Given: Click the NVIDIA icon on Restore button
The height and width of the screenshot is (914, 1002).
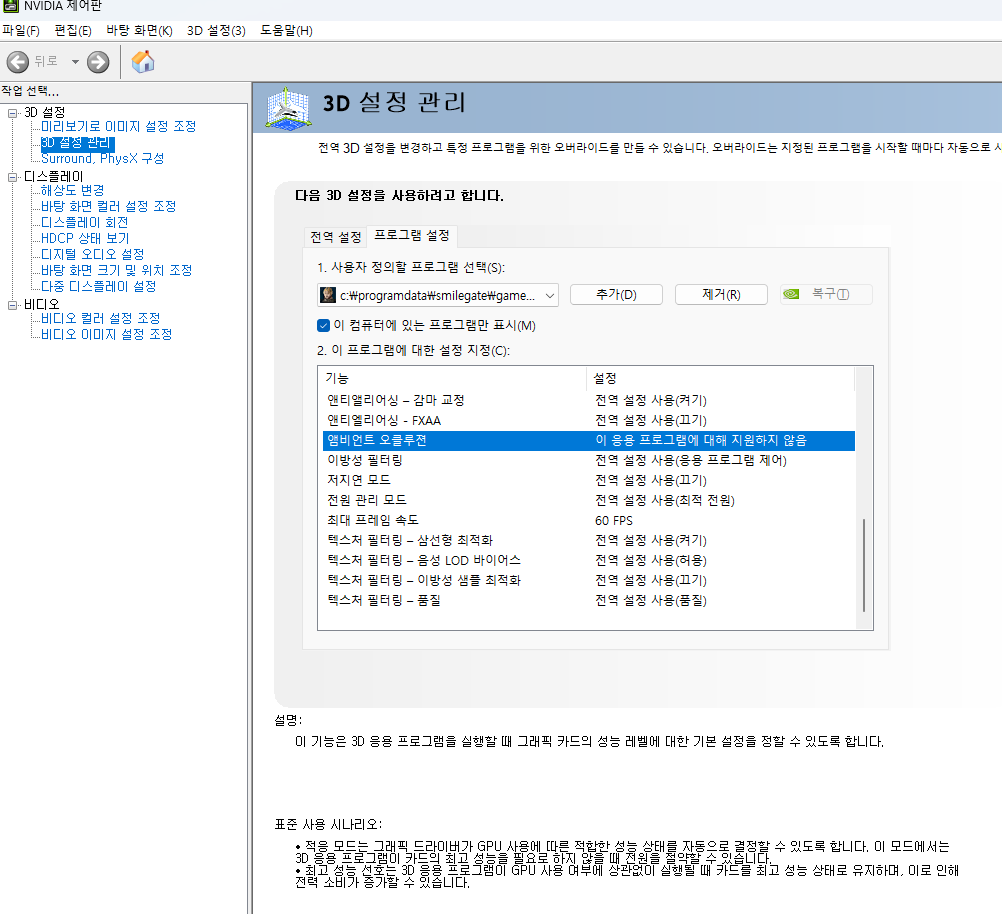Looking at the screenshot, I should point(791,294).
